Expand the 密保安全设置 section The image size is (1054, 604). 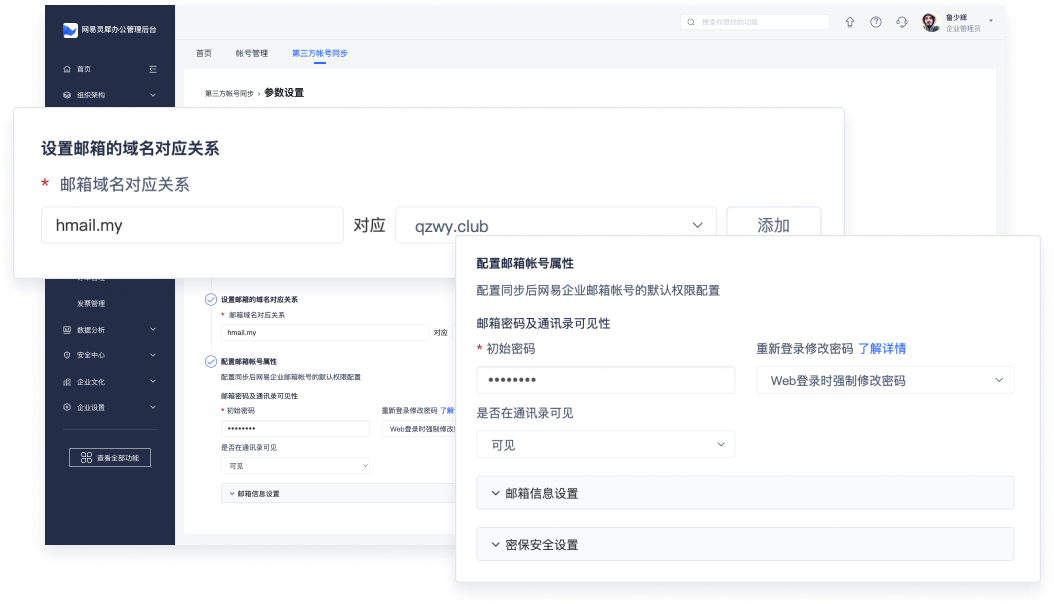click(745, 544)
